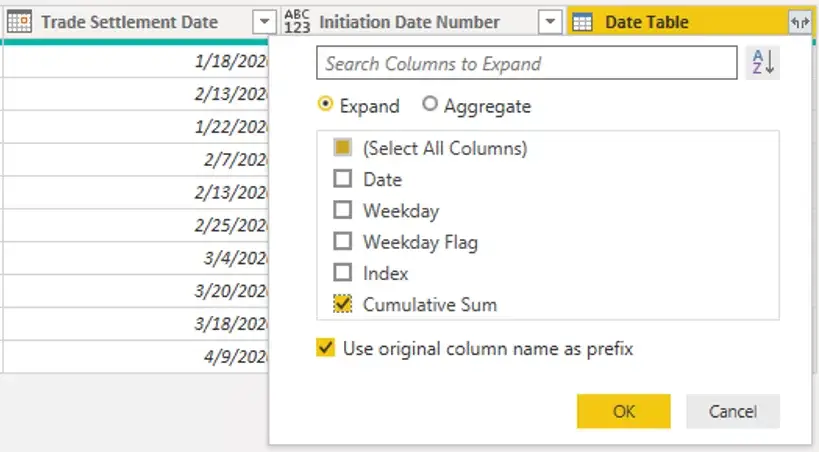Toggle the Select All Columns checkbox

(x=343, y=147)
